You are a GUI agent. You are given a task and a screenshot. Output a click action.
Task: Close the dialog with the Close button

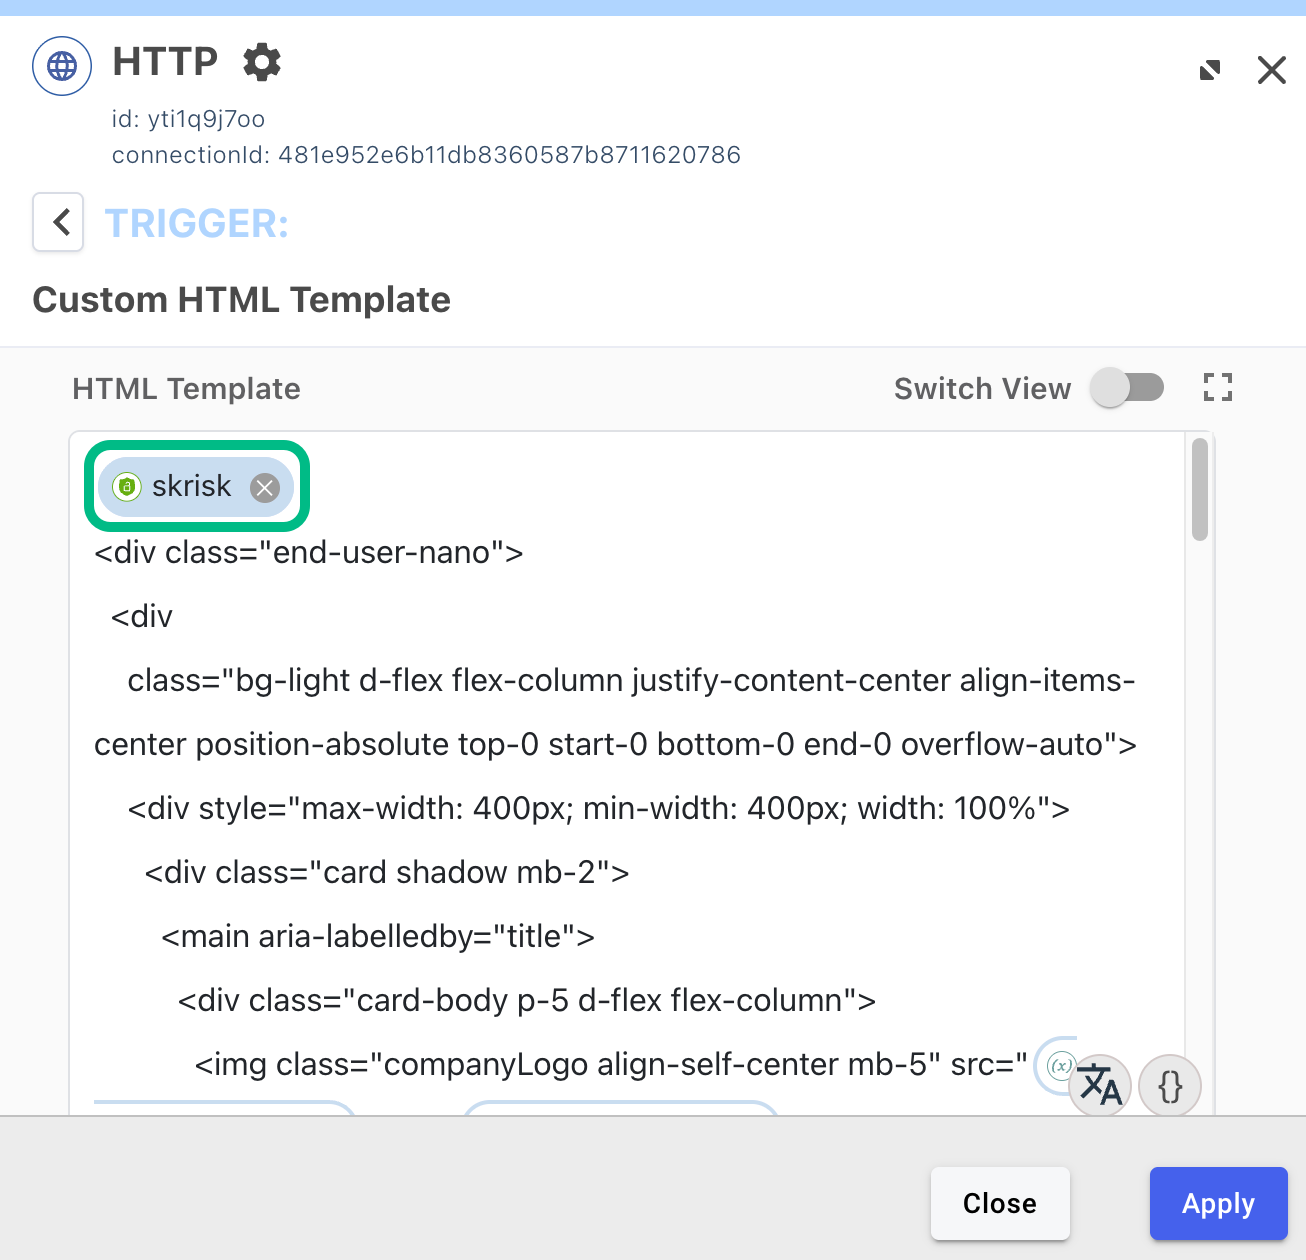[x=999, y=1203]
